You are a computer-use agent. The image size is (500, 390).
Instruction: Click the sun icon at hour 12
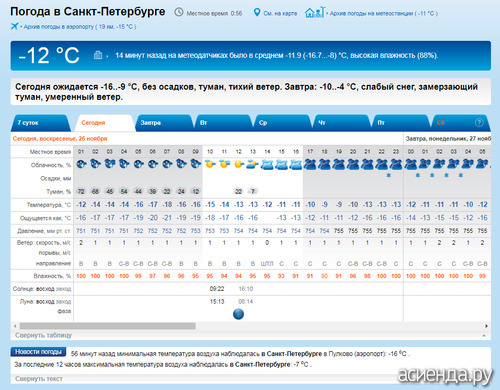click(238, 164)
